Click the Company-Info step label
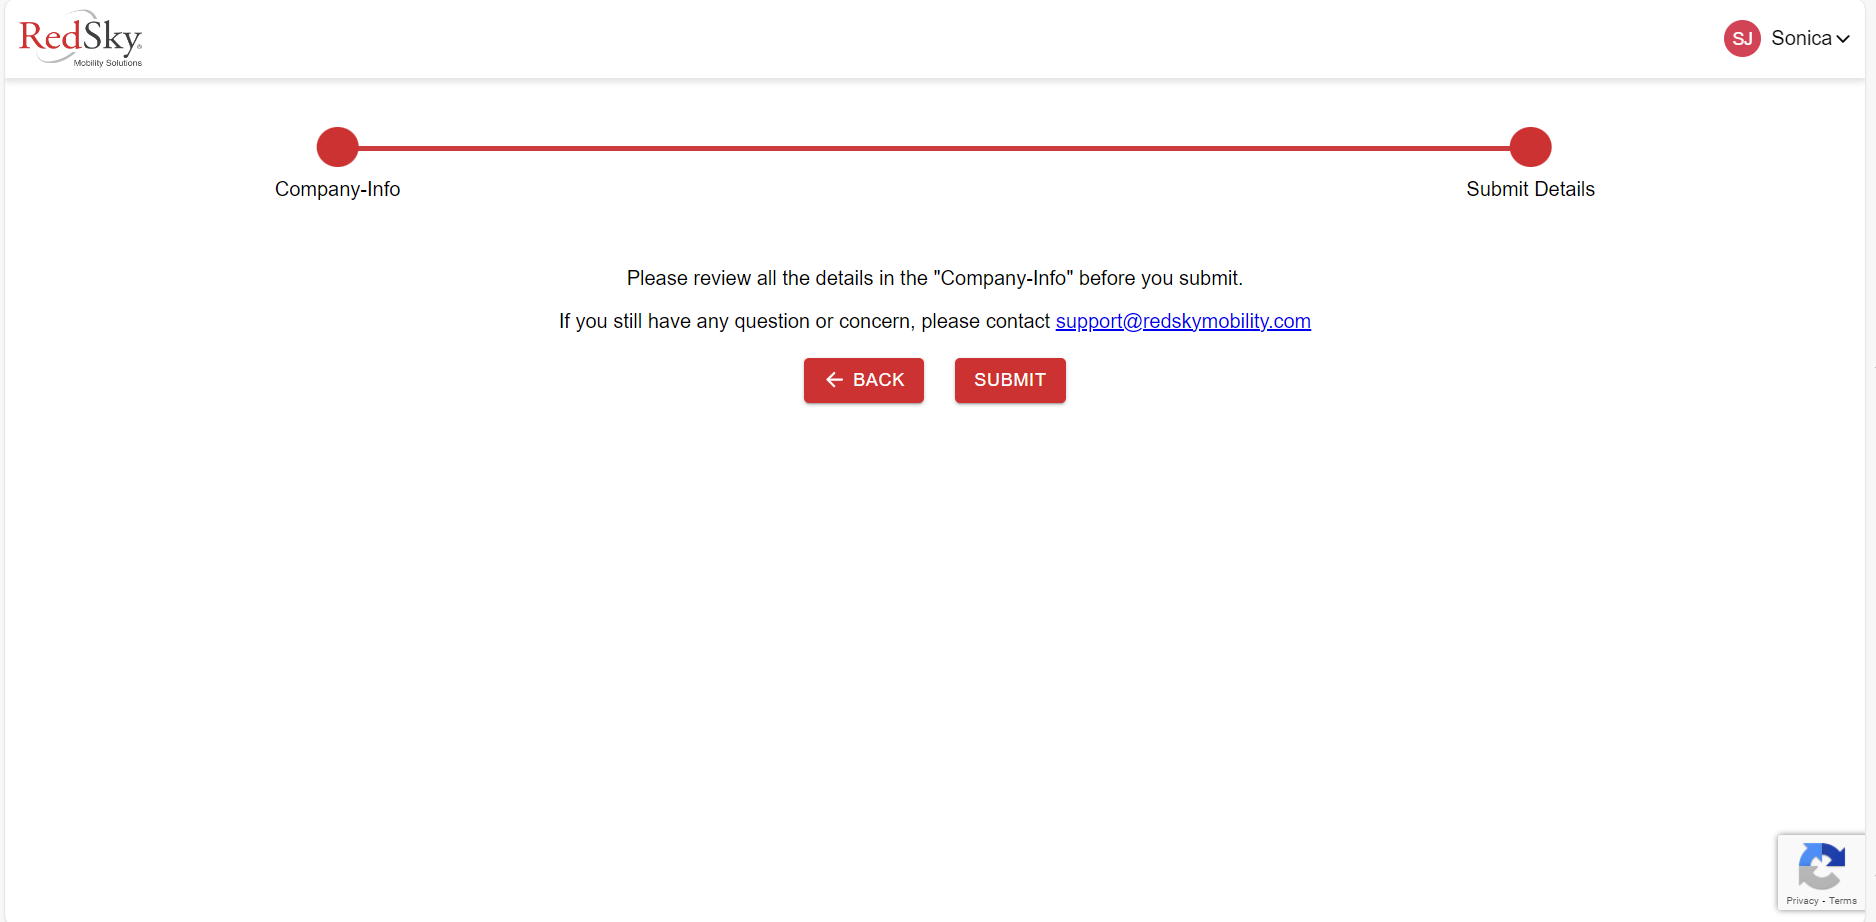 (x=338, y=189)
